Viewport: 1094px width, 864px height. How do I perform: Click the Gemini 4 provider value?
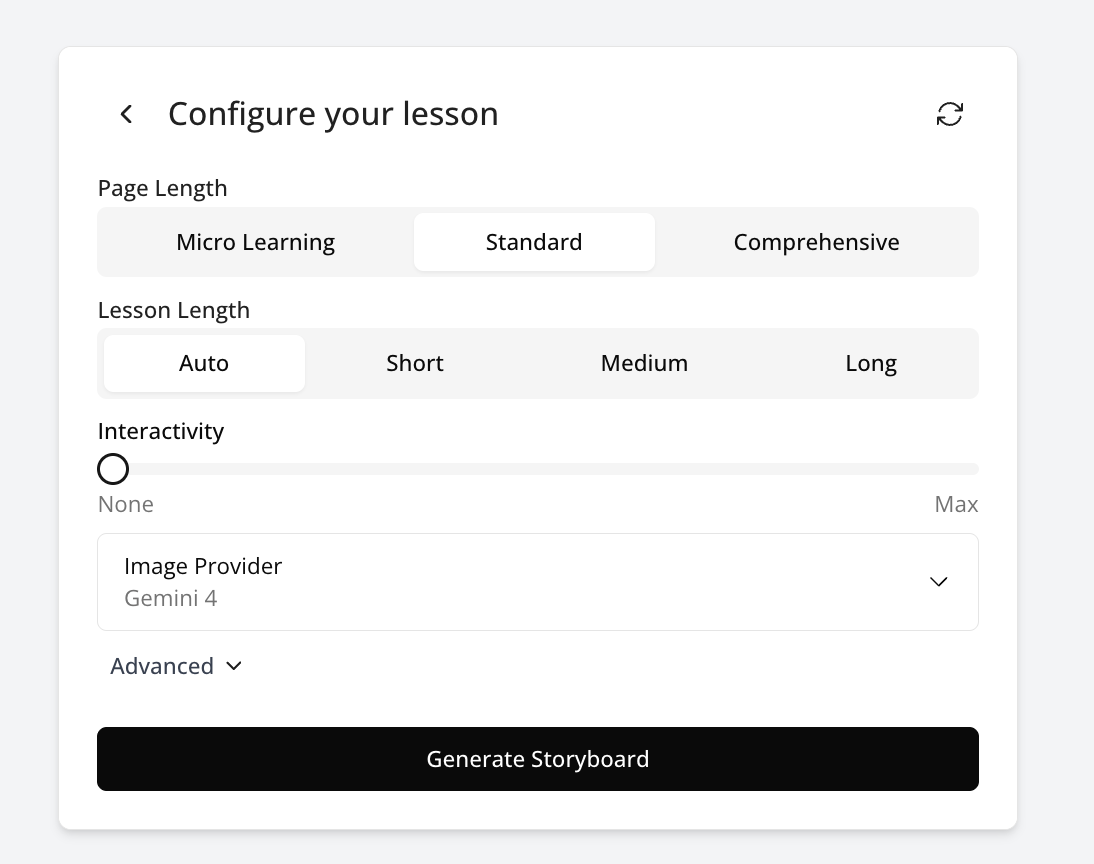click(171, 599)
